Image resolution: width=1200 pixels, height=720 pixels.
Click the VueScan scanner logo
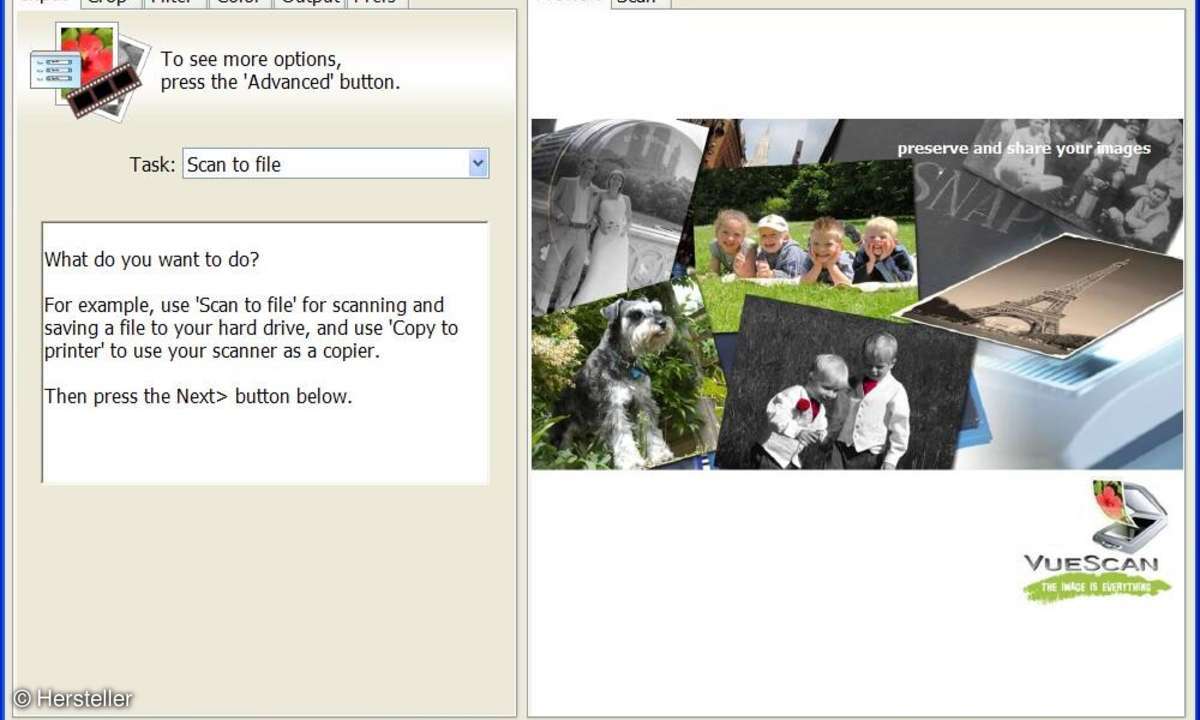[1097, 541]
